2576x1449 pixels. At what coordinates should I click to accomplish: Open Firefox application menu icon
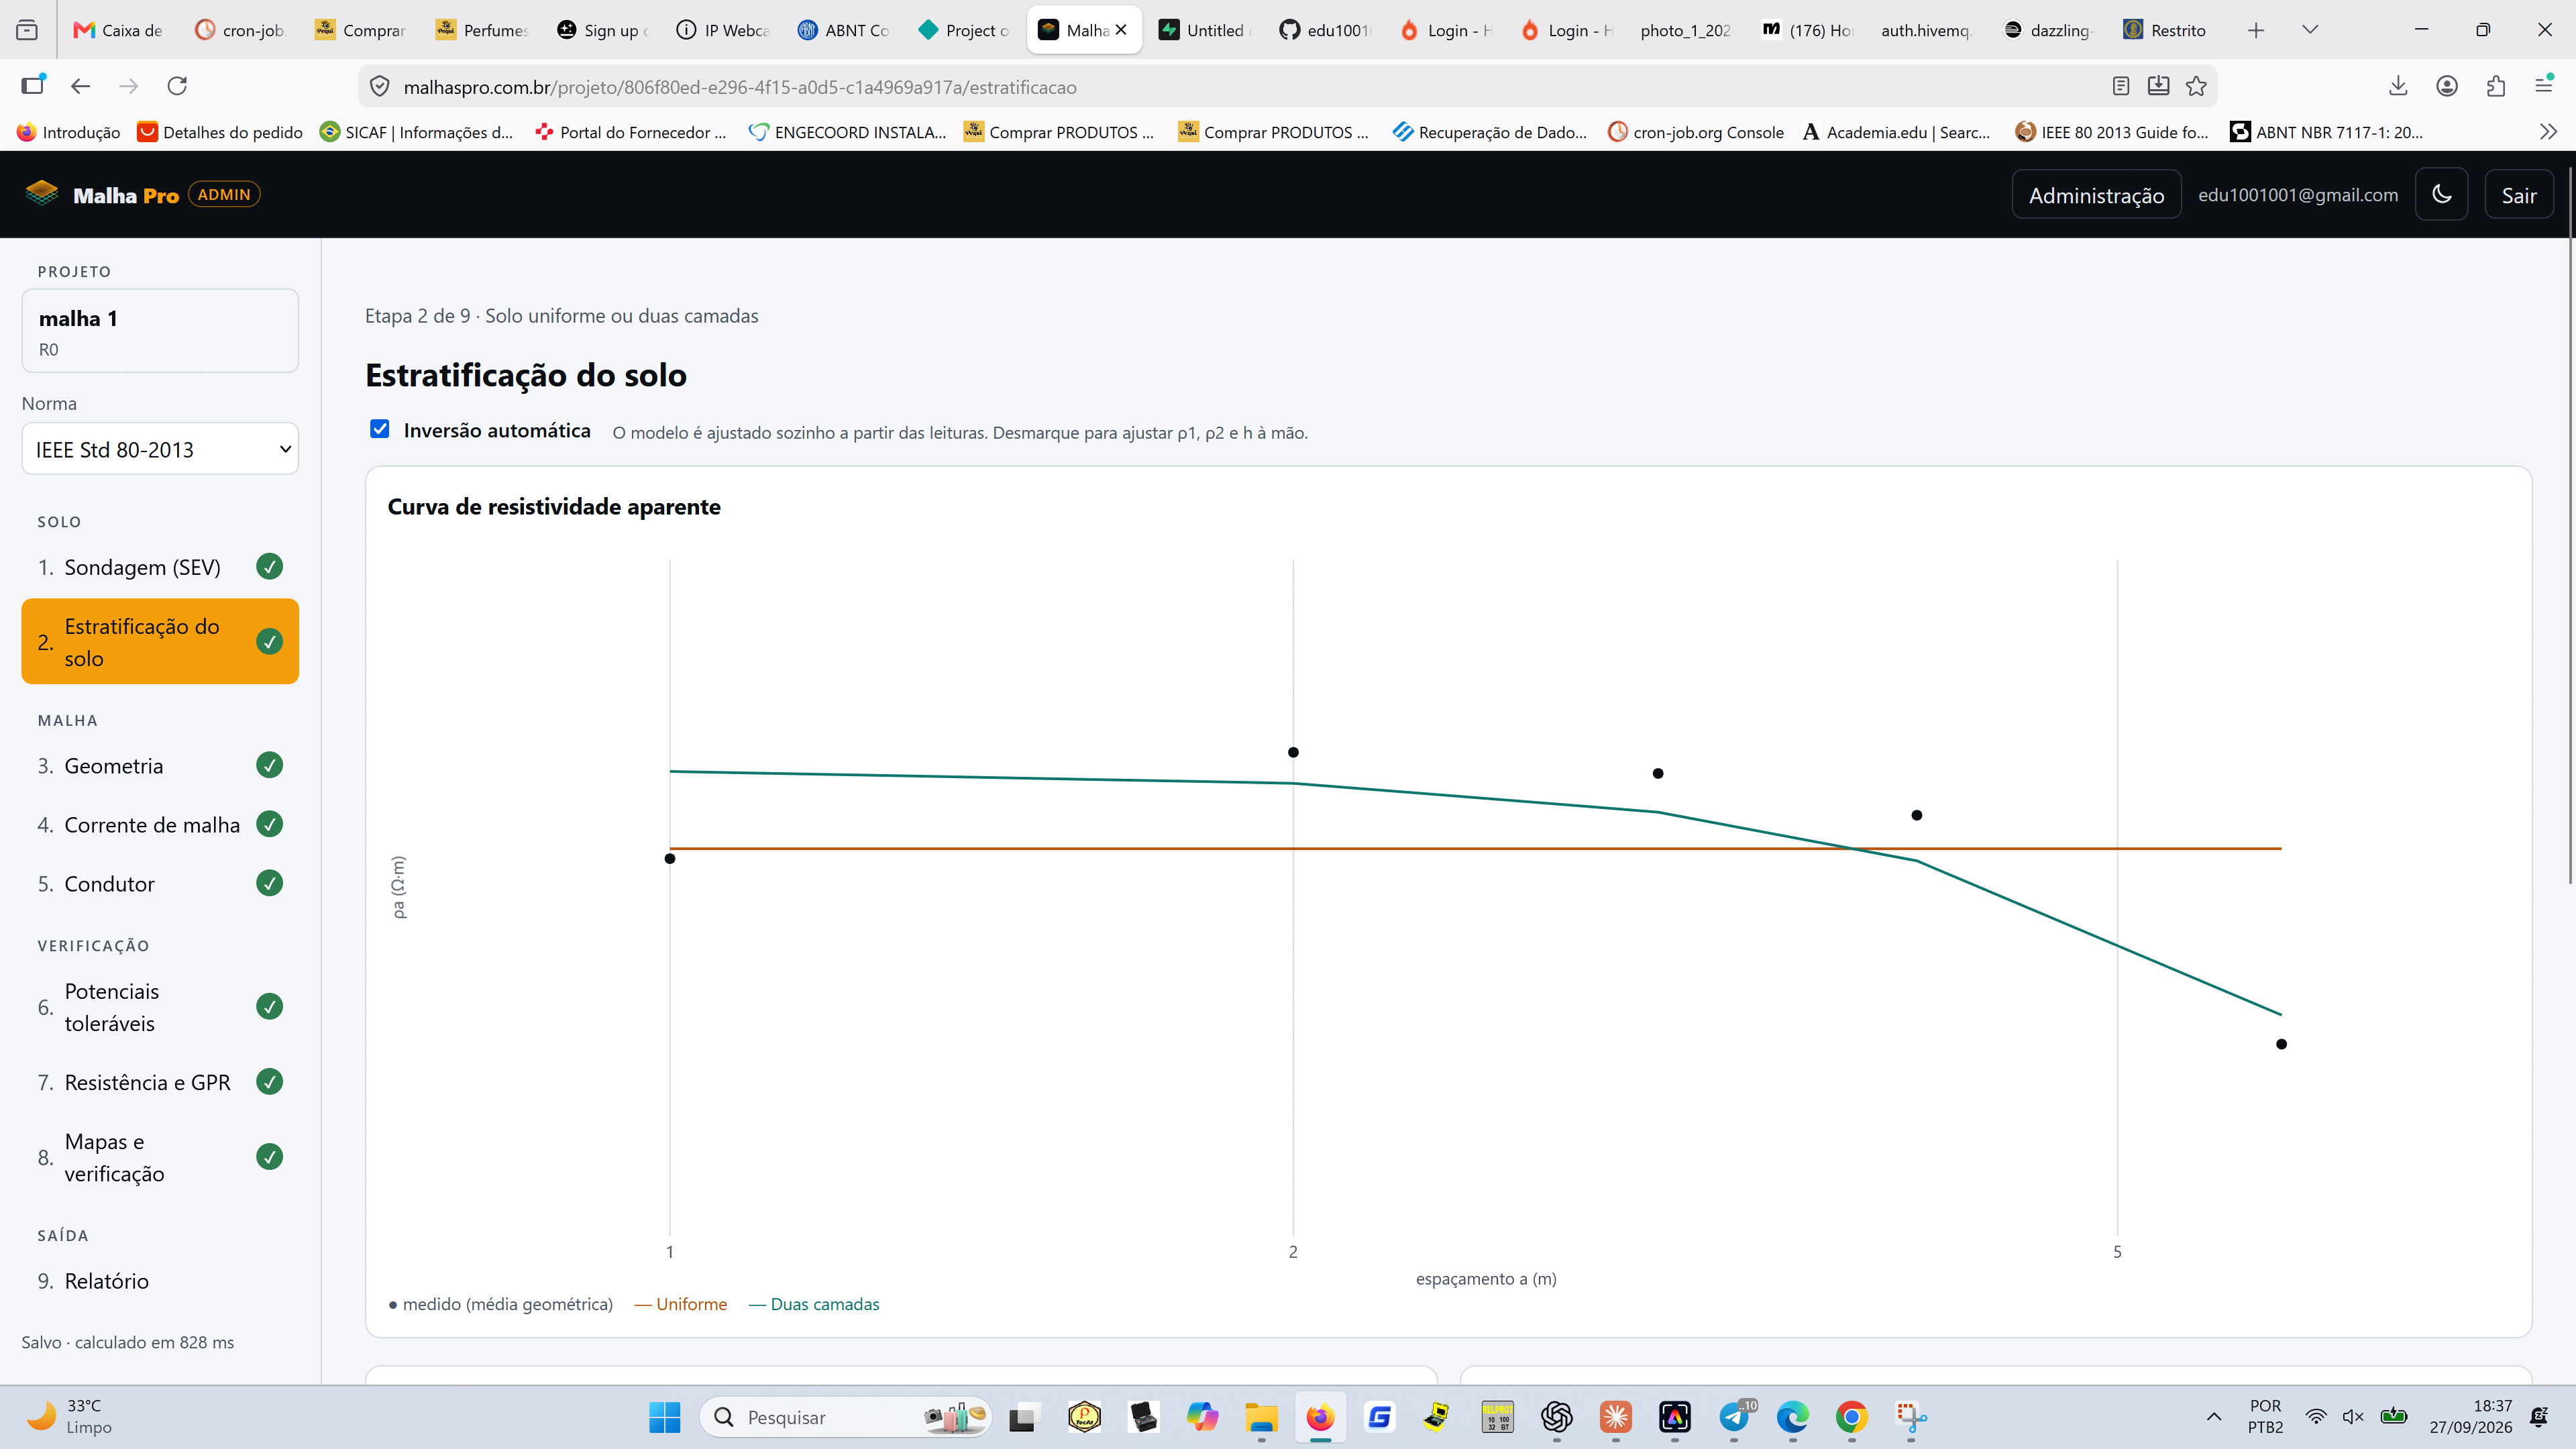[x=2544, y=86]
